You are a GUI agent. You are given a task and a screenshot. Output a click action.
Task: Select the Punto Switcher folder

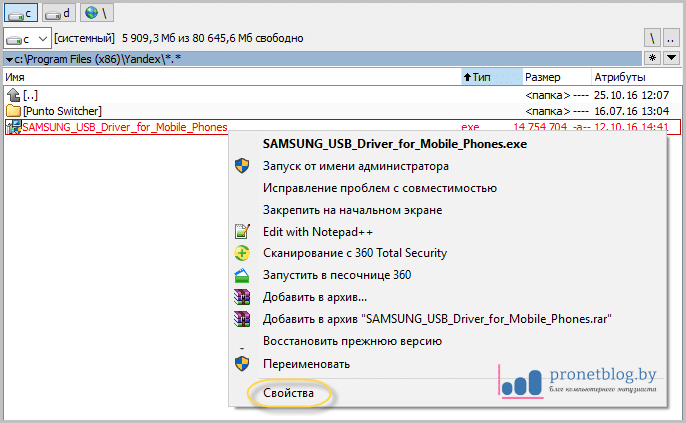343,111
